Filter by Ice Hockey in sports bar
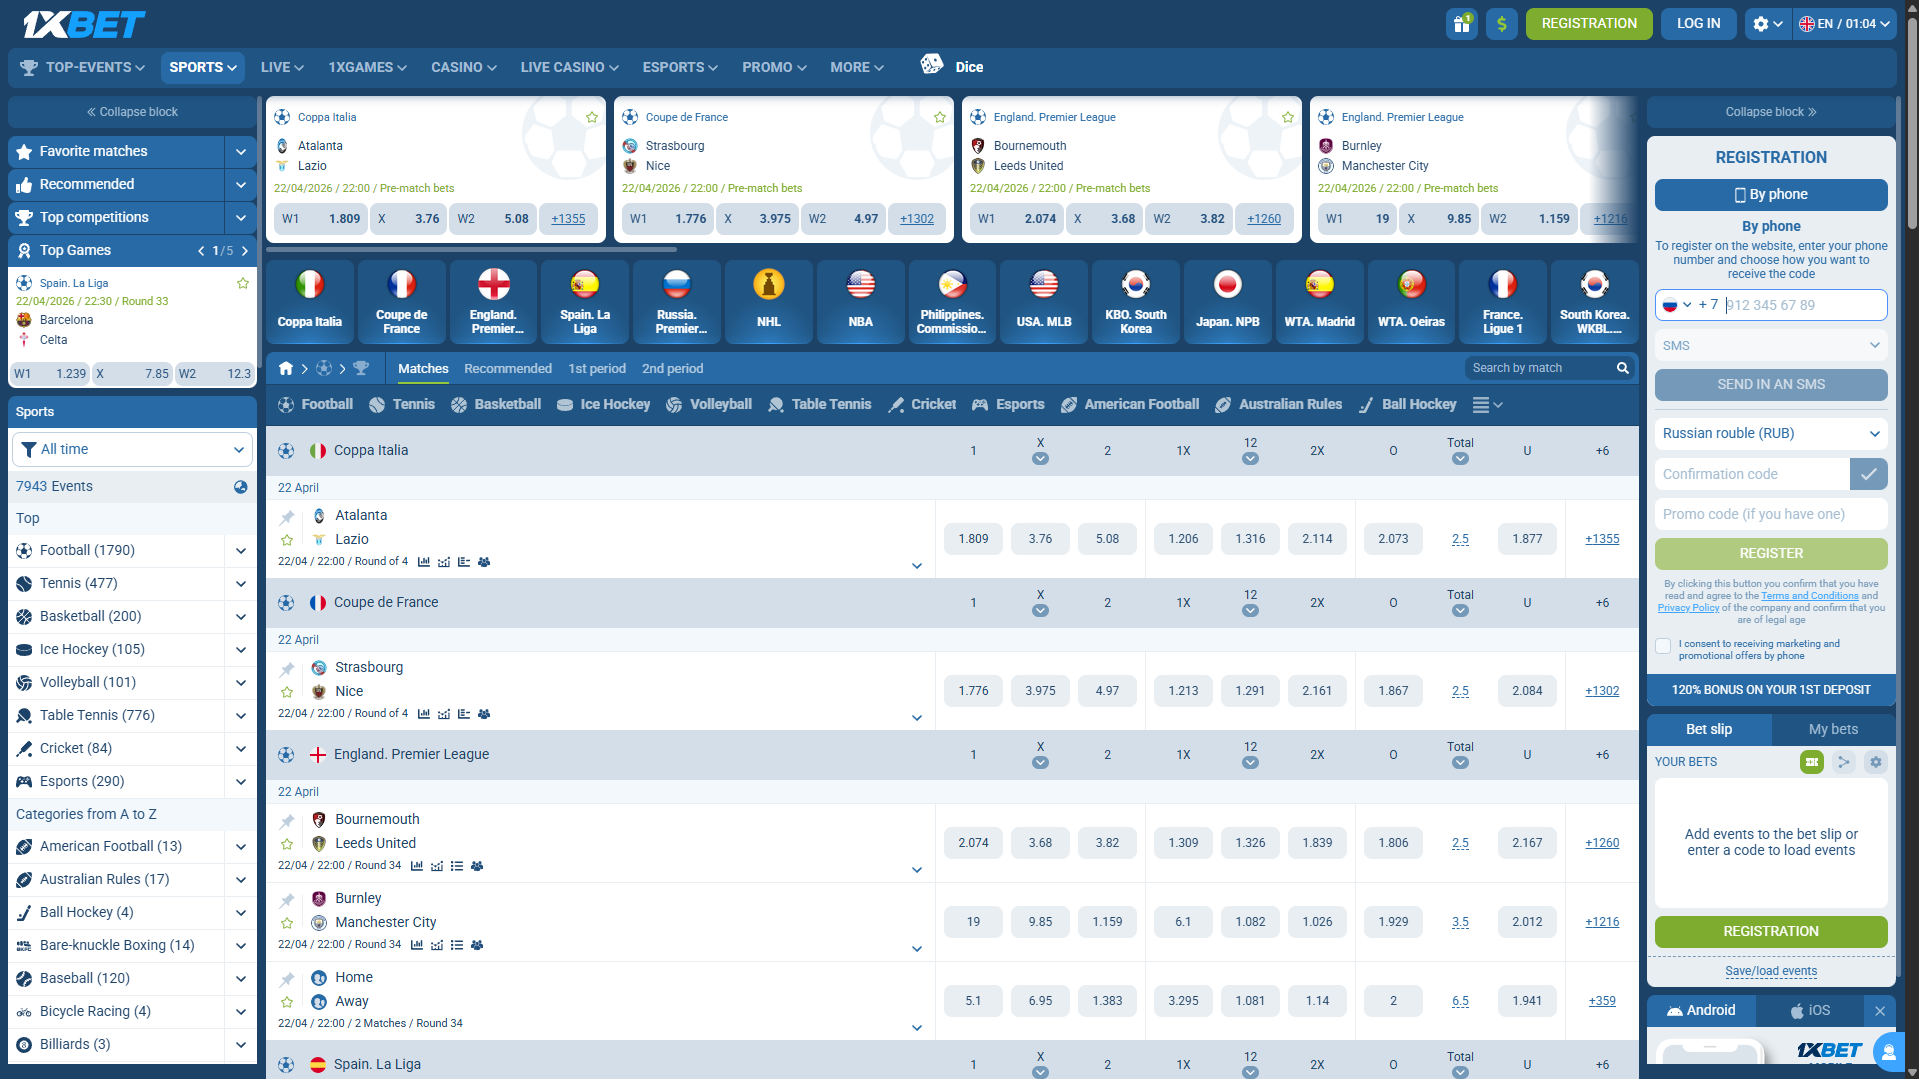The image size is (1919, 1079). coord(603,404)
